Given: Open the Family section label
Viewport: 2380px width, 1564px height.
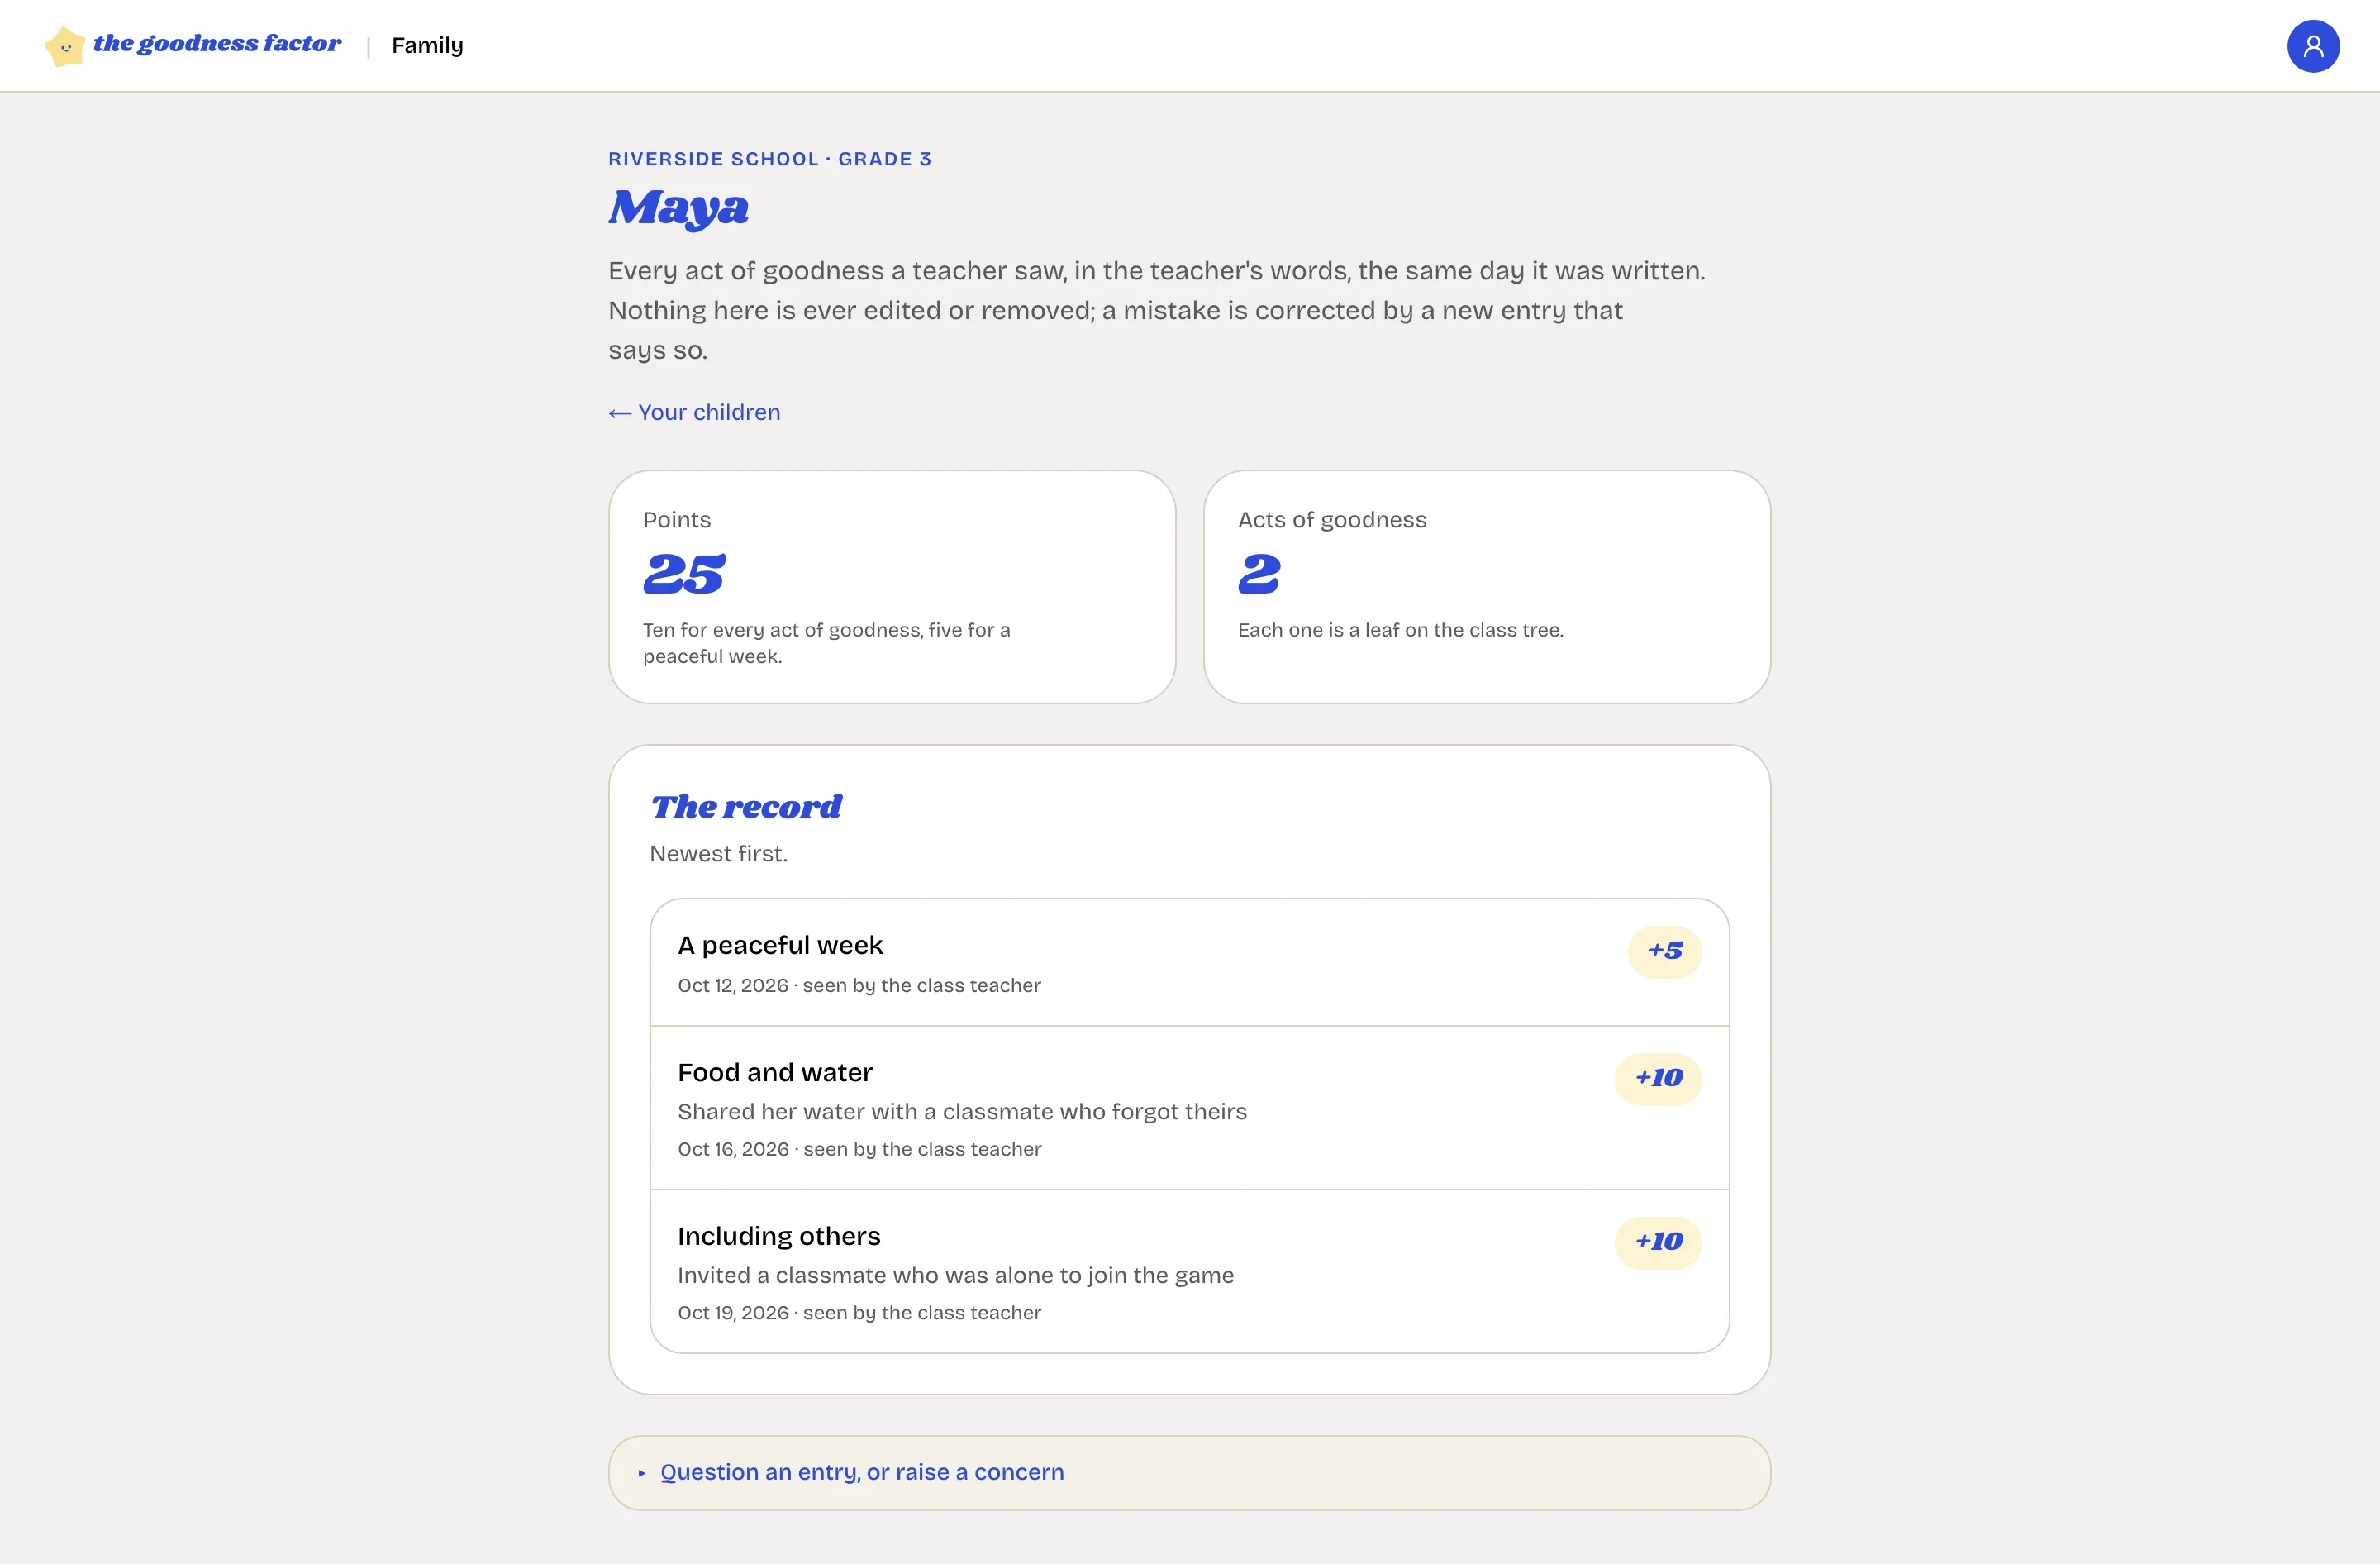Looking at the screenshot, I should click(427, 45).
